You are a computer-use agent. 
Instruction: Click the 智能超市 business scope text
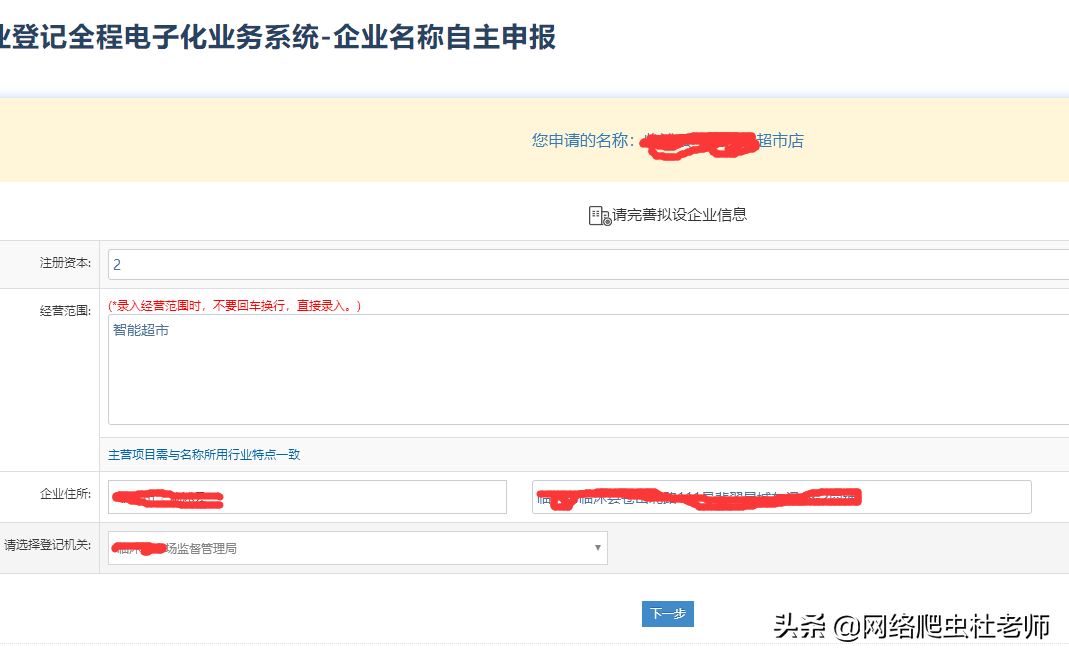(x=140, y=330)
